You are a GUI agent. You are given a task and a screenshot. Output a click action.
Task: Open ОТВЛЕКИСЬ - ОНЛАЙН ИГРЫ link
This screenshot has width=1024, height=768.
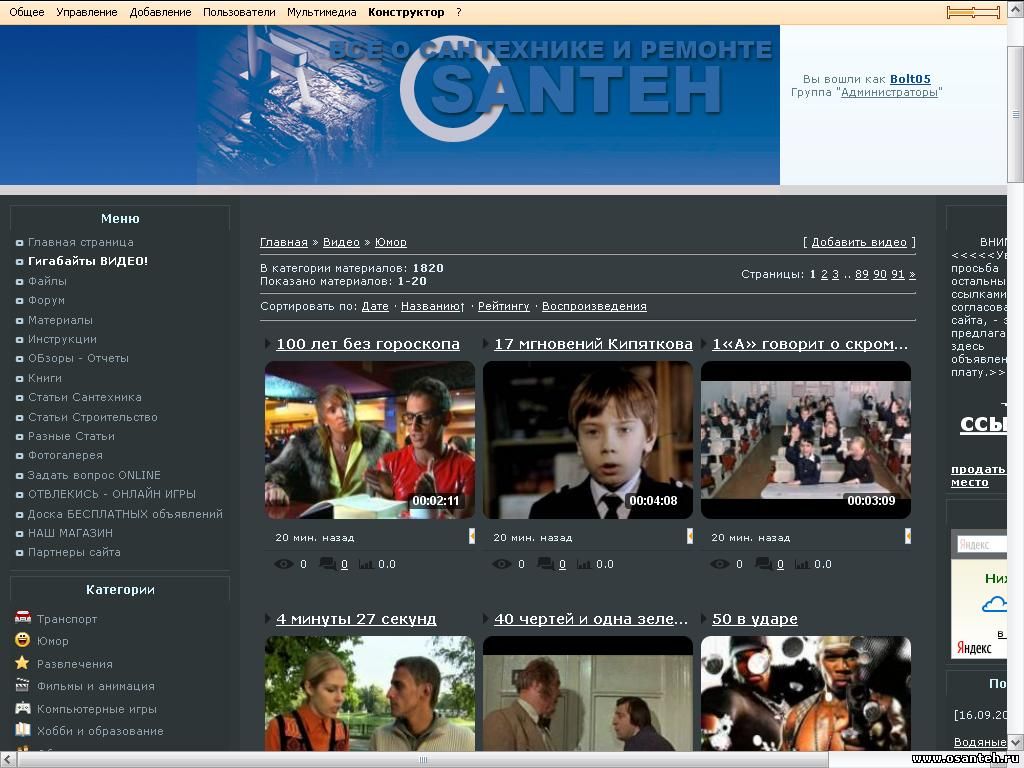112,494
